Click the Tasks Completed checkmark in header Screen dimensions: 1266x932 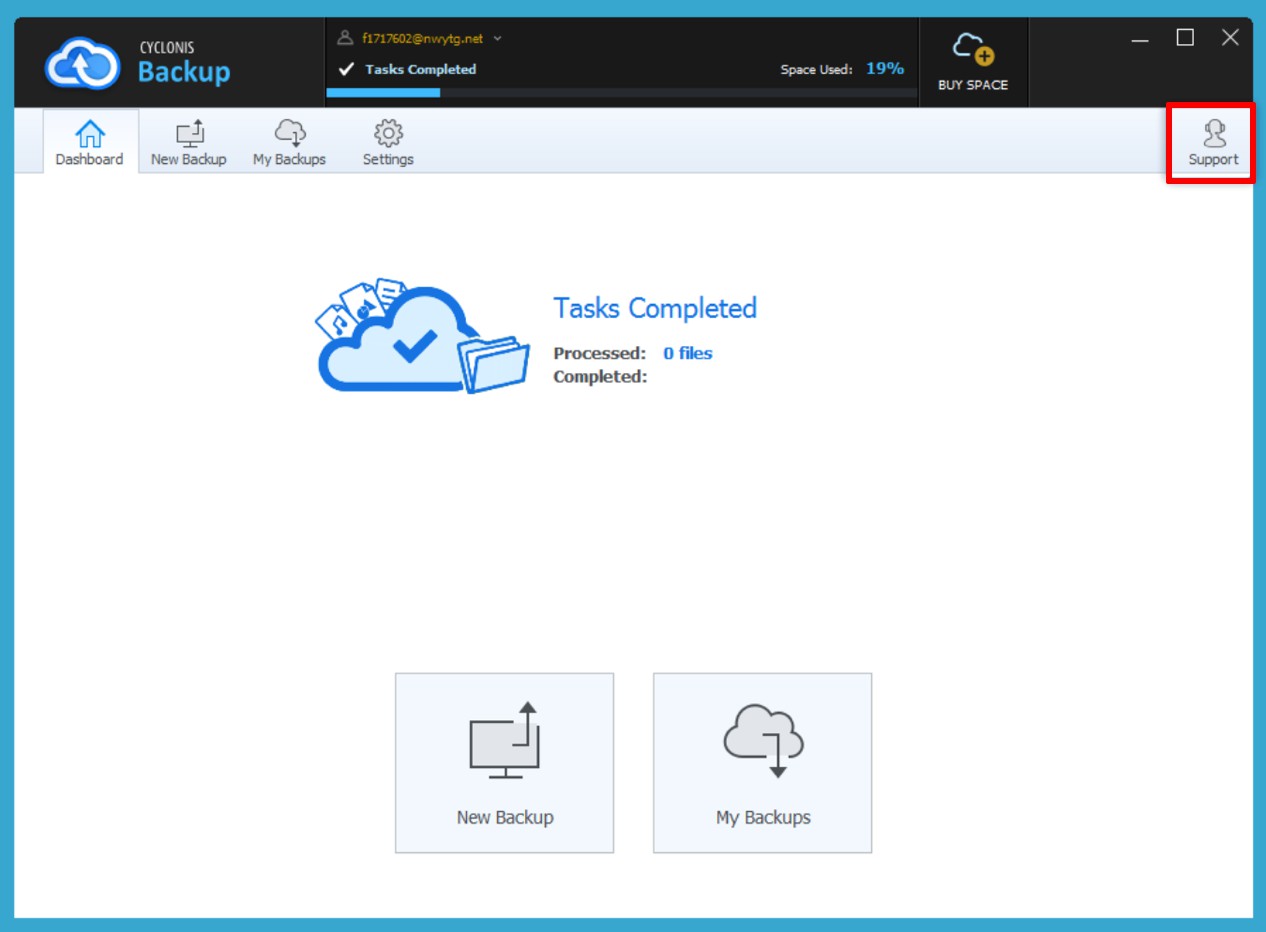coord(347,70)
